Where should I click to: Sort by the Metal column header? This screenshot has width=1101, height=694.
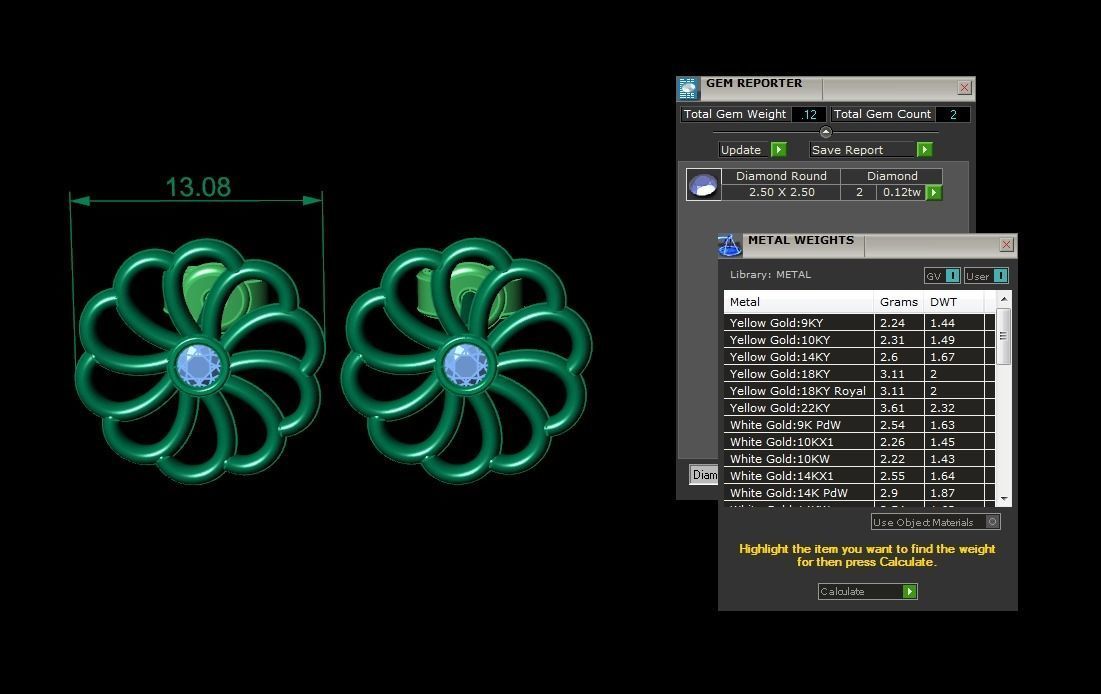(x=799, y=302)
